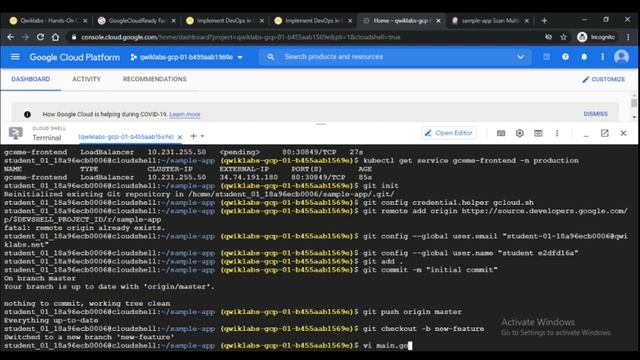Screen dimensions: 640x360
Task: Open Cloud Shell terminal settings gear
Action: tap(520, 133)
